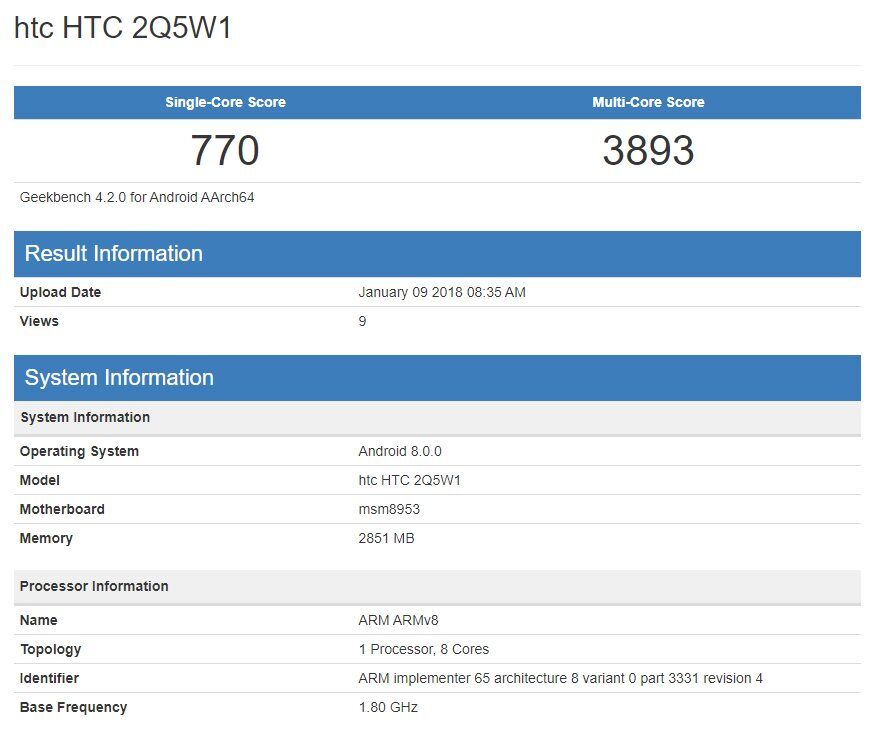
Task: Click the 1 Processor, 8 Cores topology value
Action: click(423, 649)
